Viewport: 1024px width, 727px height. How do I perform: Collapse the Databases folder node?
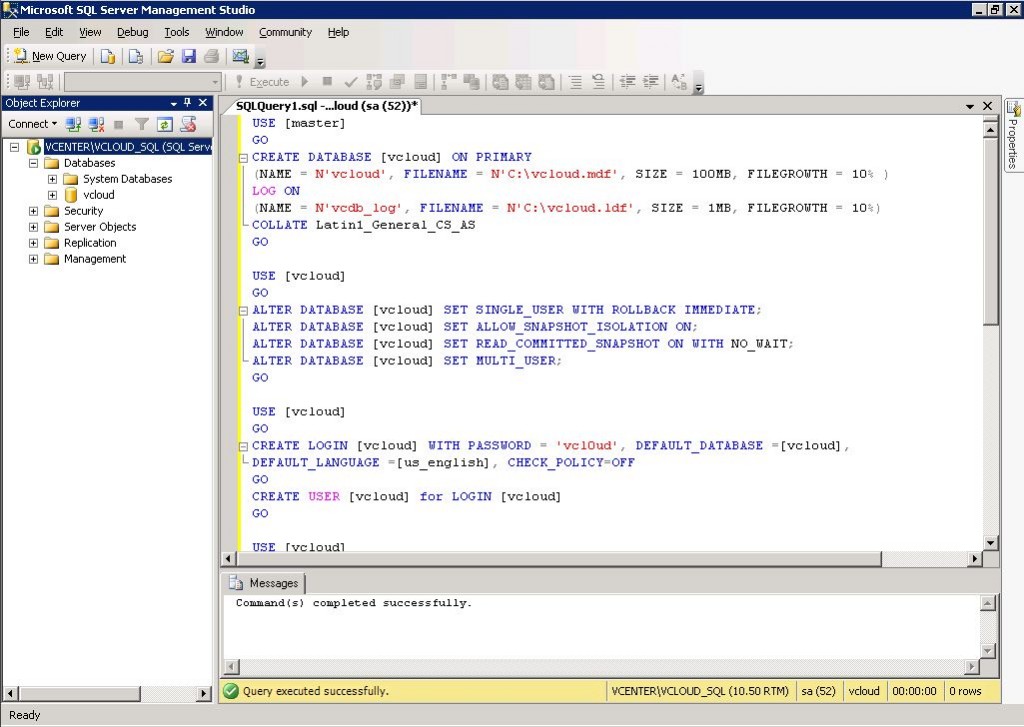tap(33, 163)
